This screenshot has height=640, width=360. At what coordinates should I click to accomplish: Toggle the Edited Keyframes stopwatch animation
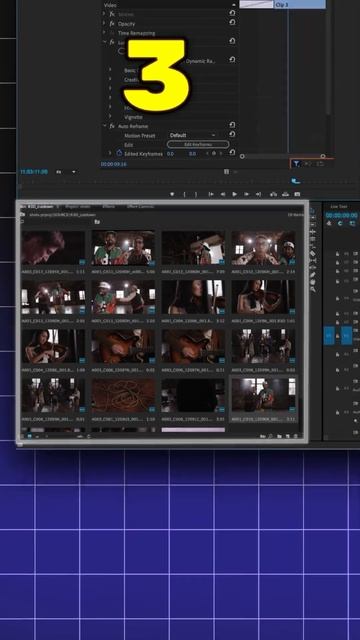coord(120,153)
